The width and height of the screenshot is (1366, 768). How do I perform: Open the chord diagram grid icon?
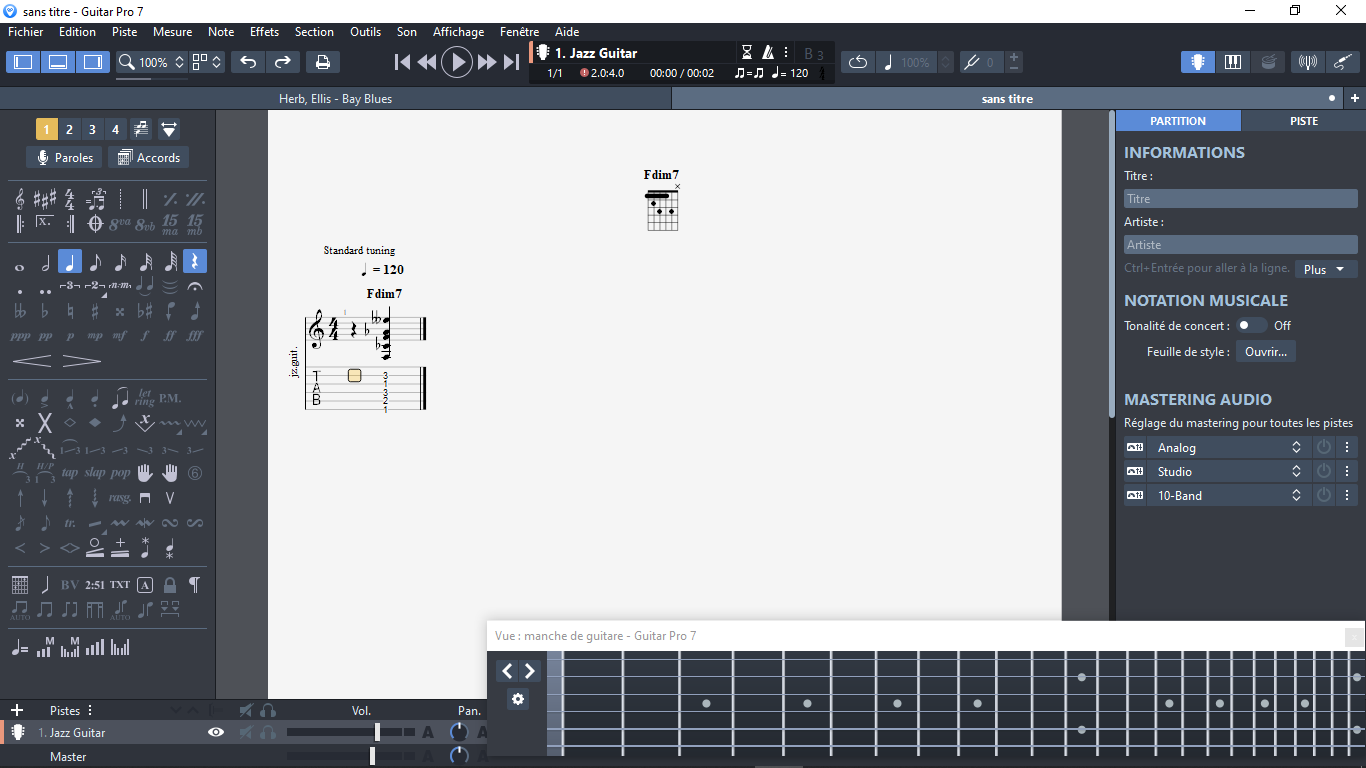click(20, 585)
